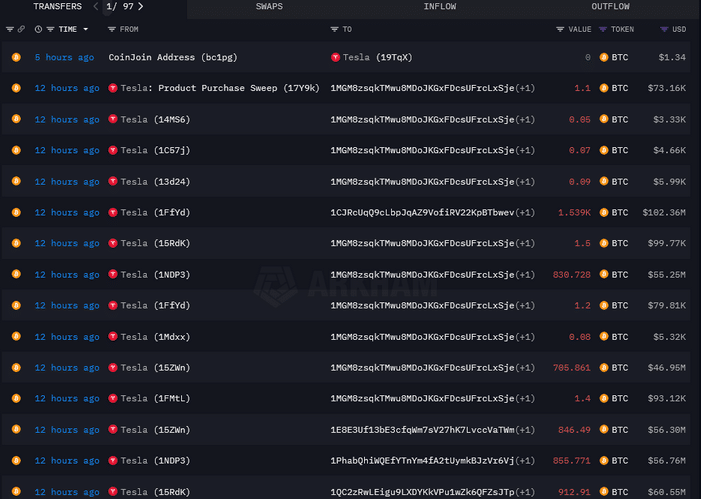The height and width of the screenshot is (499, 701).
Task: Open recipient 1CJRcUqQ9cLbpJqAZ9VofiRV22KpBTbwev address
Action: pyautogui.click(x=422, y=212)
